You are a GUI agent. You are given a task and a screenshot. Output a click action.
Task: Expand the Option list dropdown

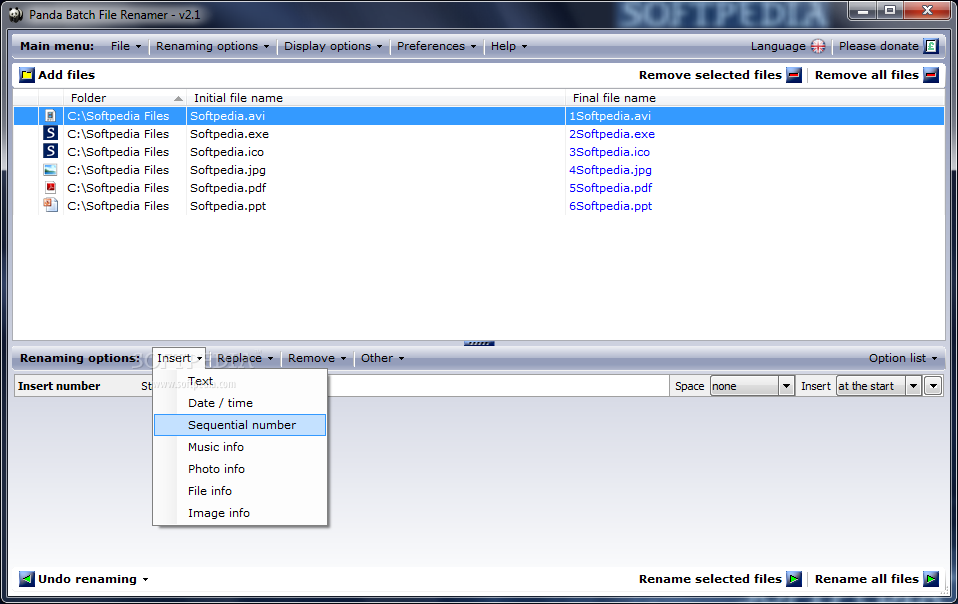point(903,358)
